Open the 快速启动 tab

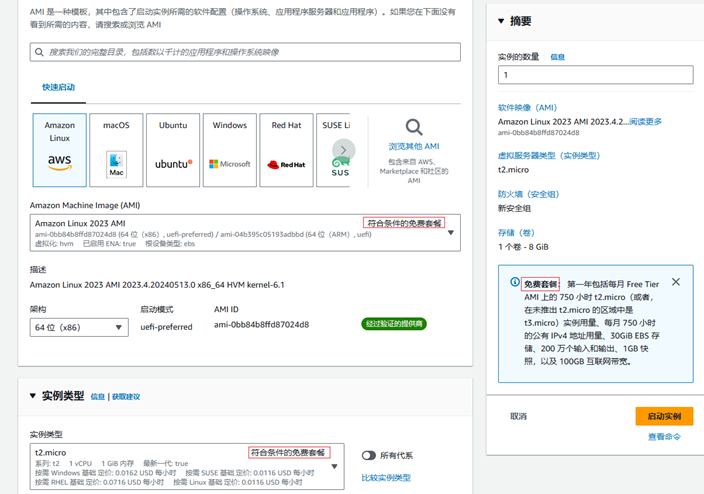click(x=58, y=87)
